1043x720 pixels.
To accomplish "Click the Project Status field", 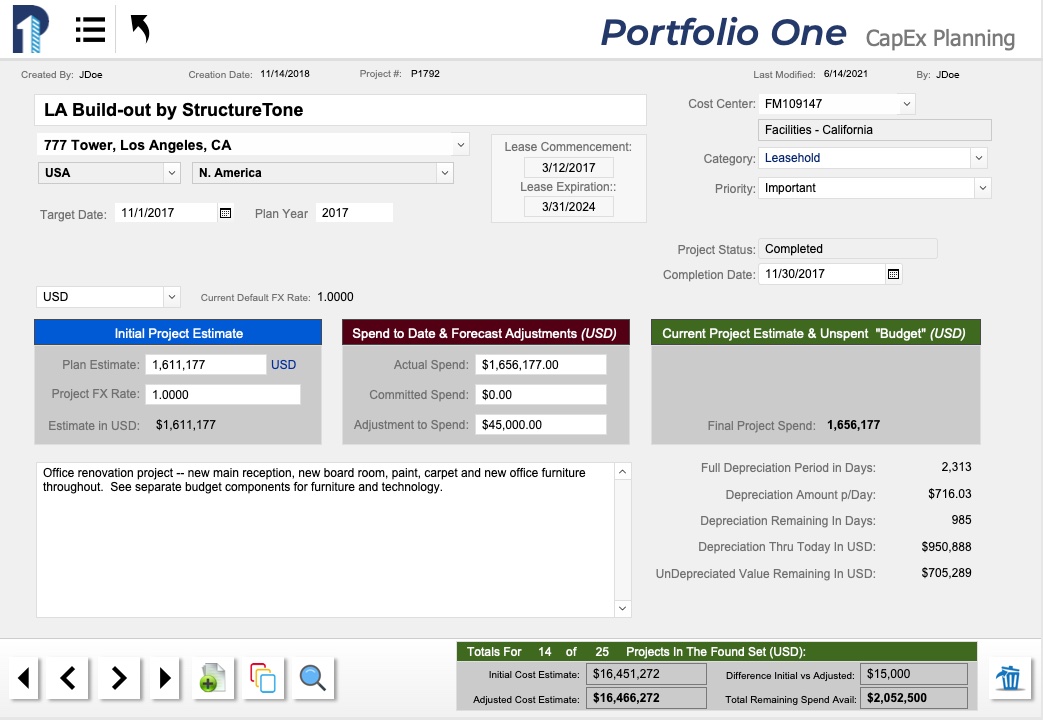I will 847,249.
